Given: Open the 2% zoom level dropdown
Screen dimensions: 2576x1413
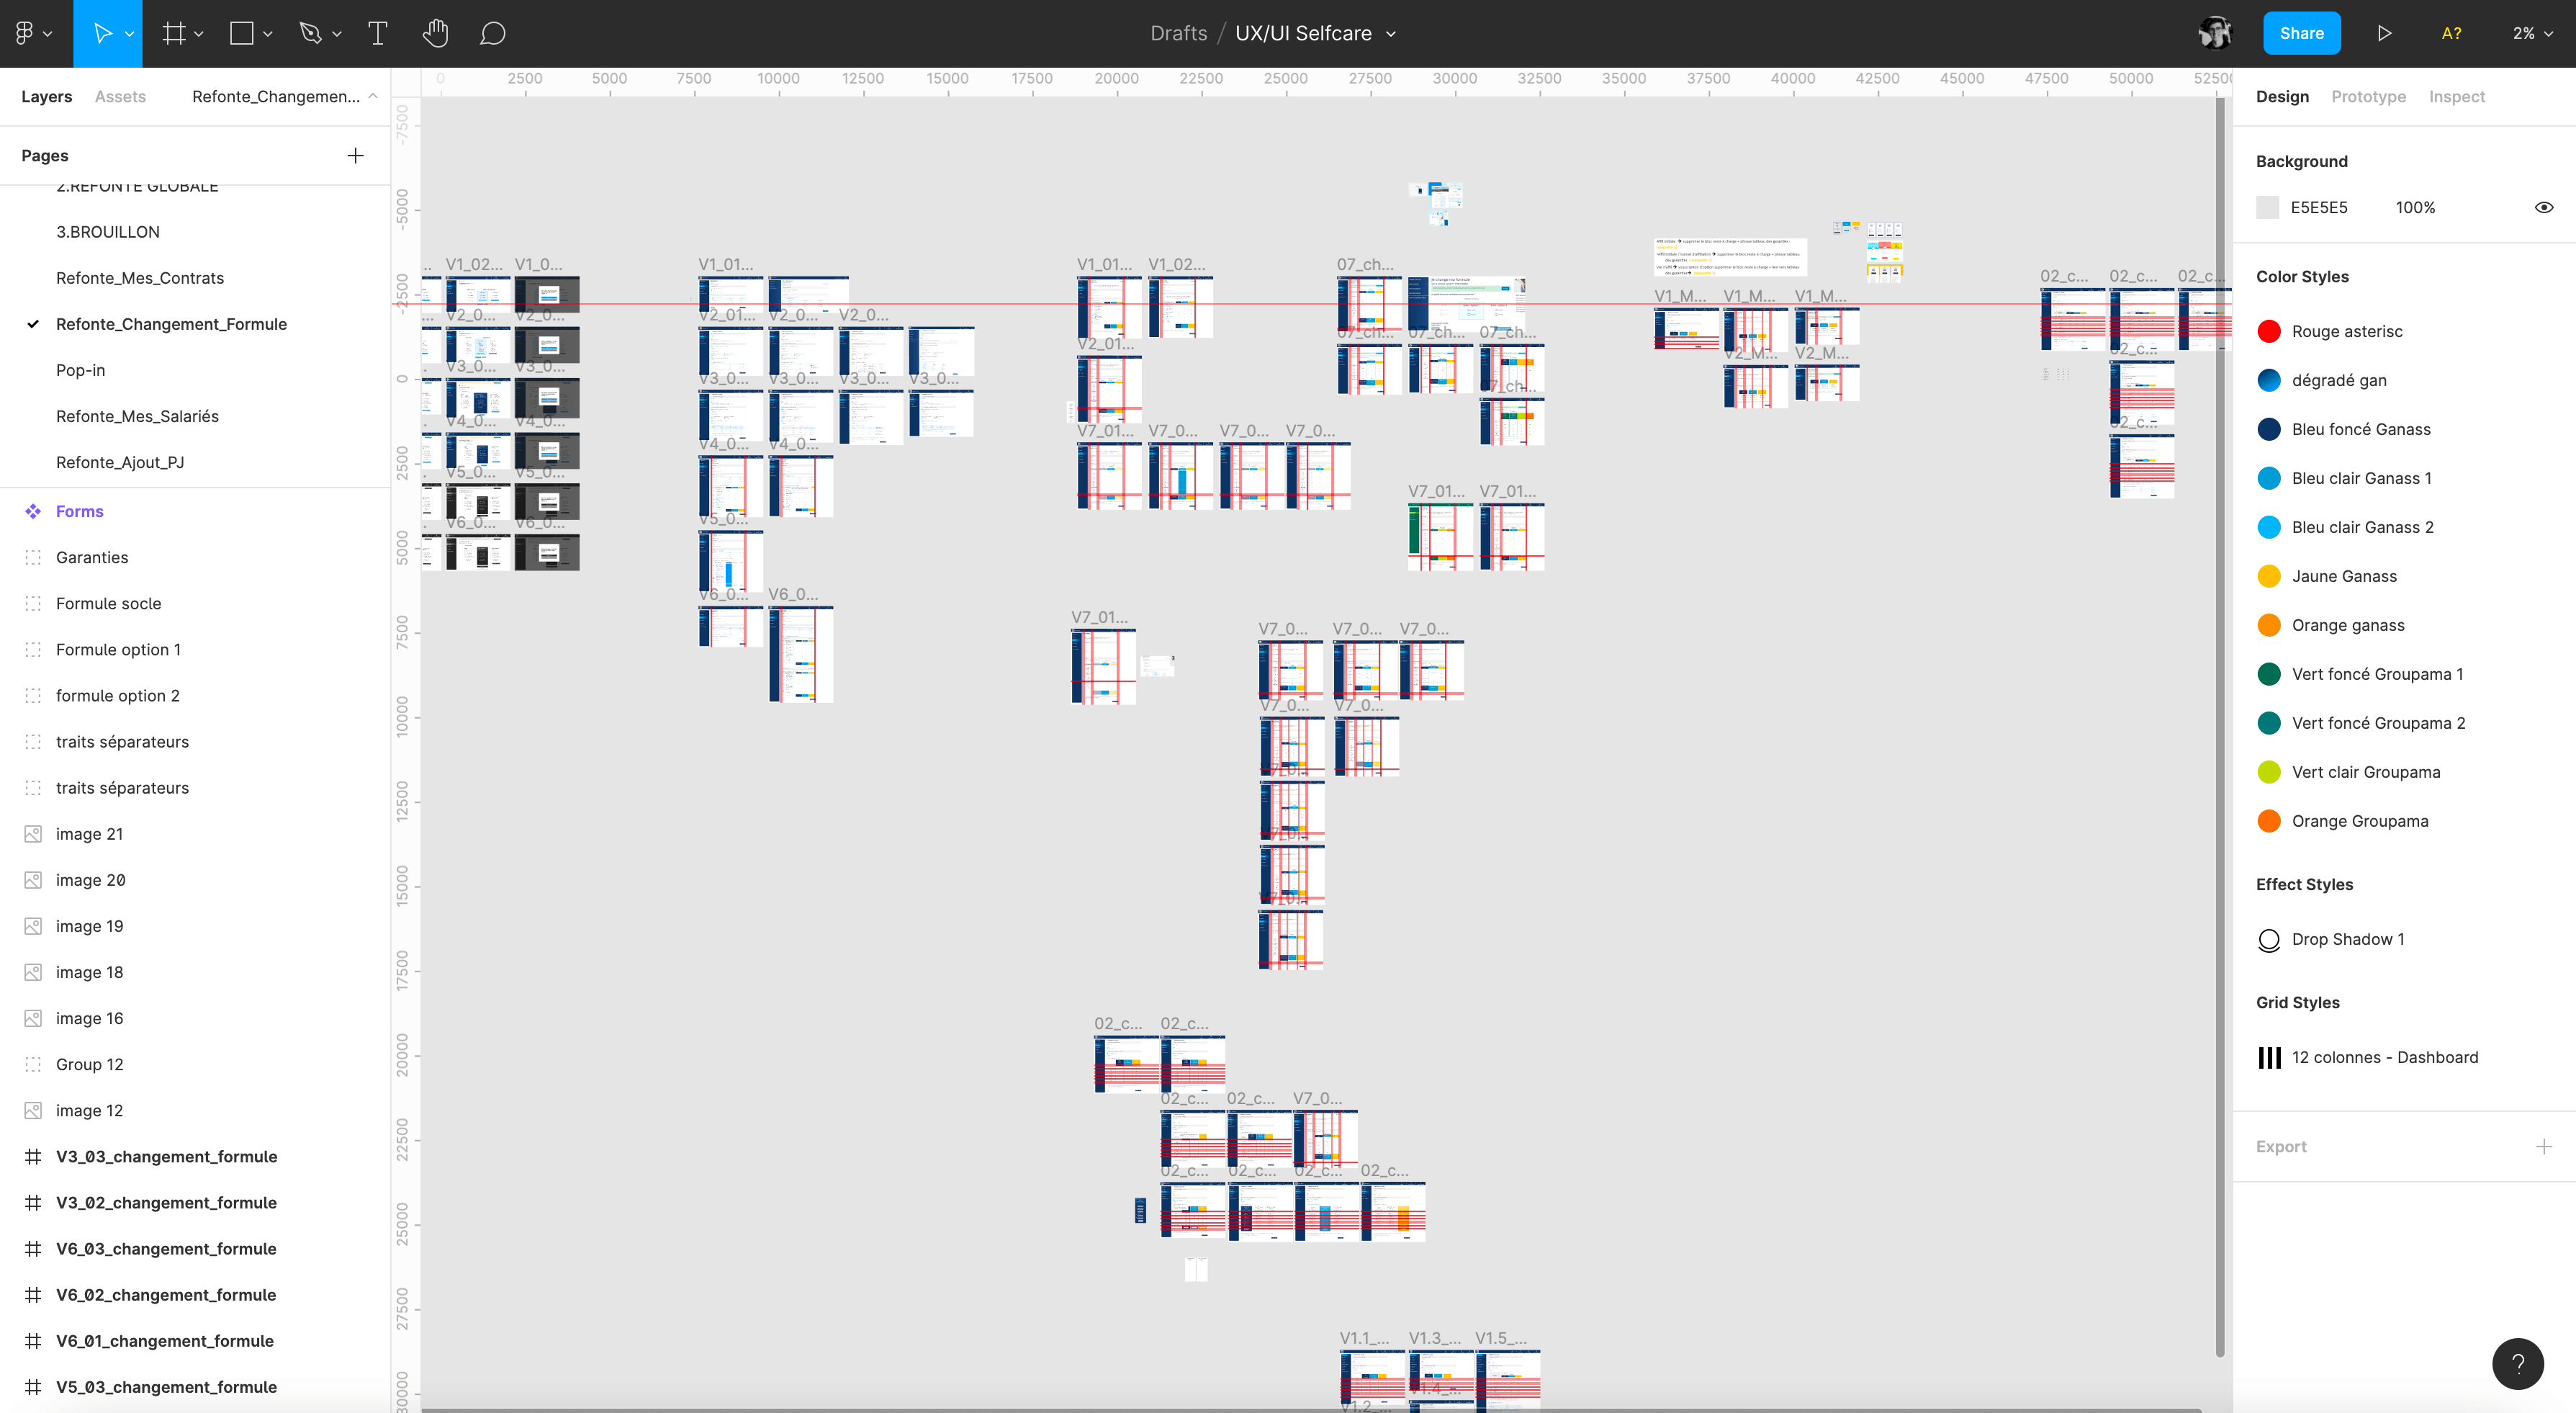Looking at the screenshot, I should (2533, 33).
